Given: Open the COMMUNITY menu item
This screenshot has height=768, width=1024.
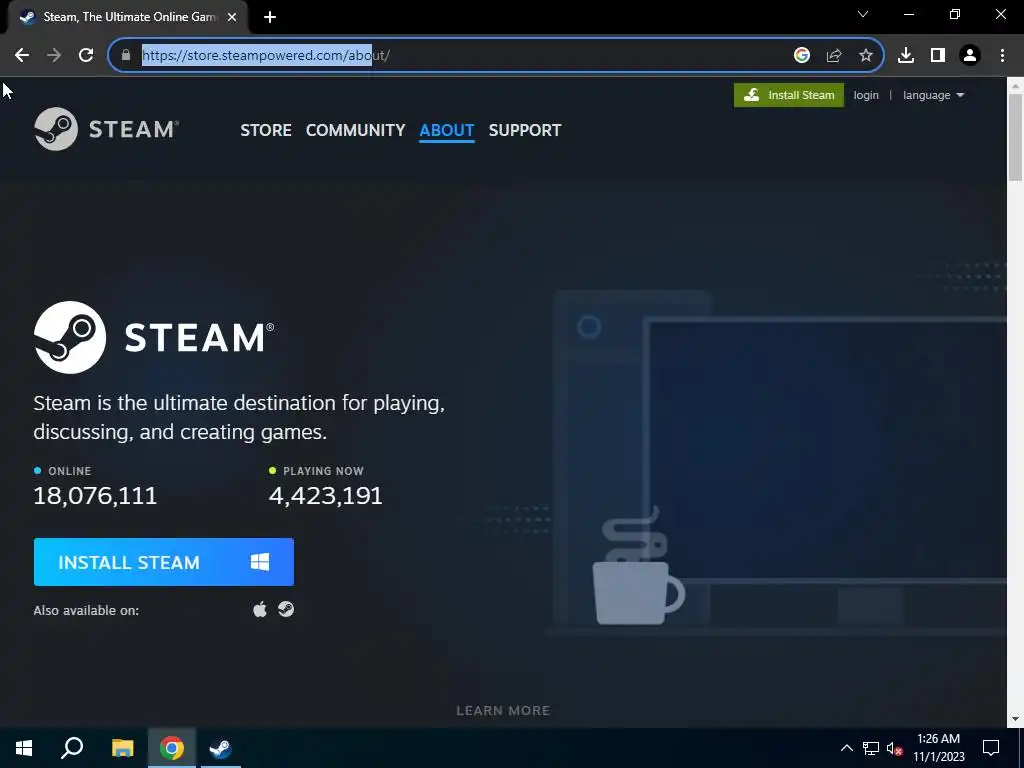Looking at the screenshot, I should (355, 130).
